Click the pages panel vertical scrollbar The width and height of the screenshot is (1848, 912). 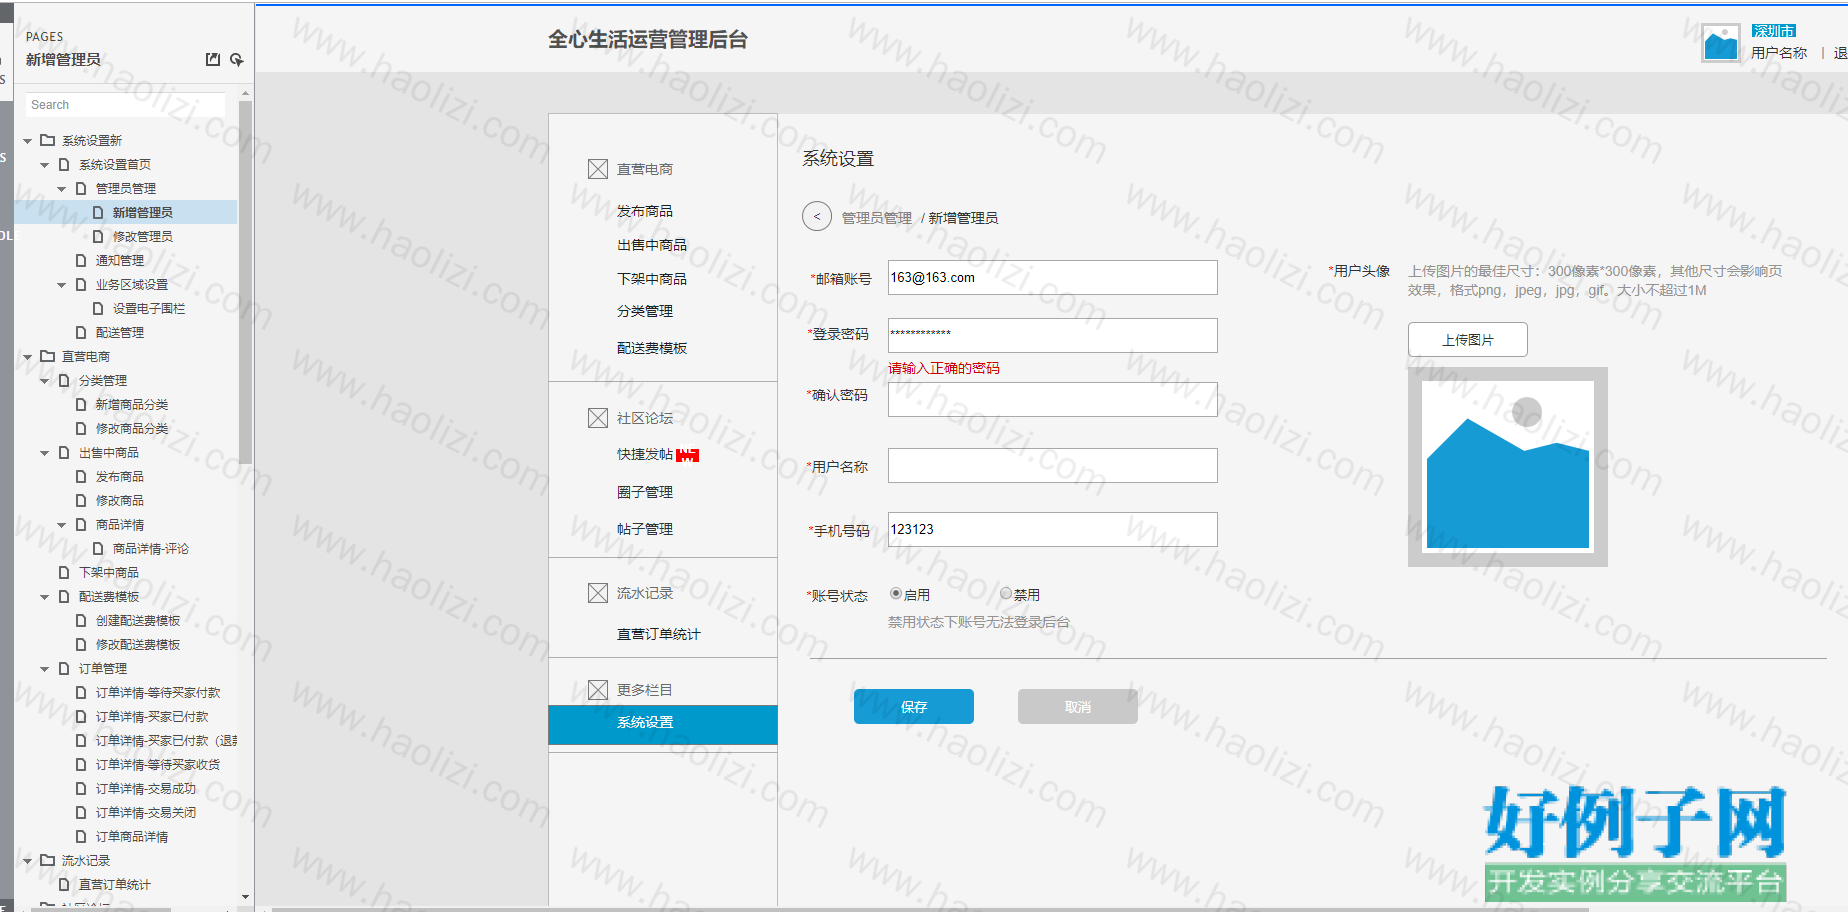tap(245, 280)
